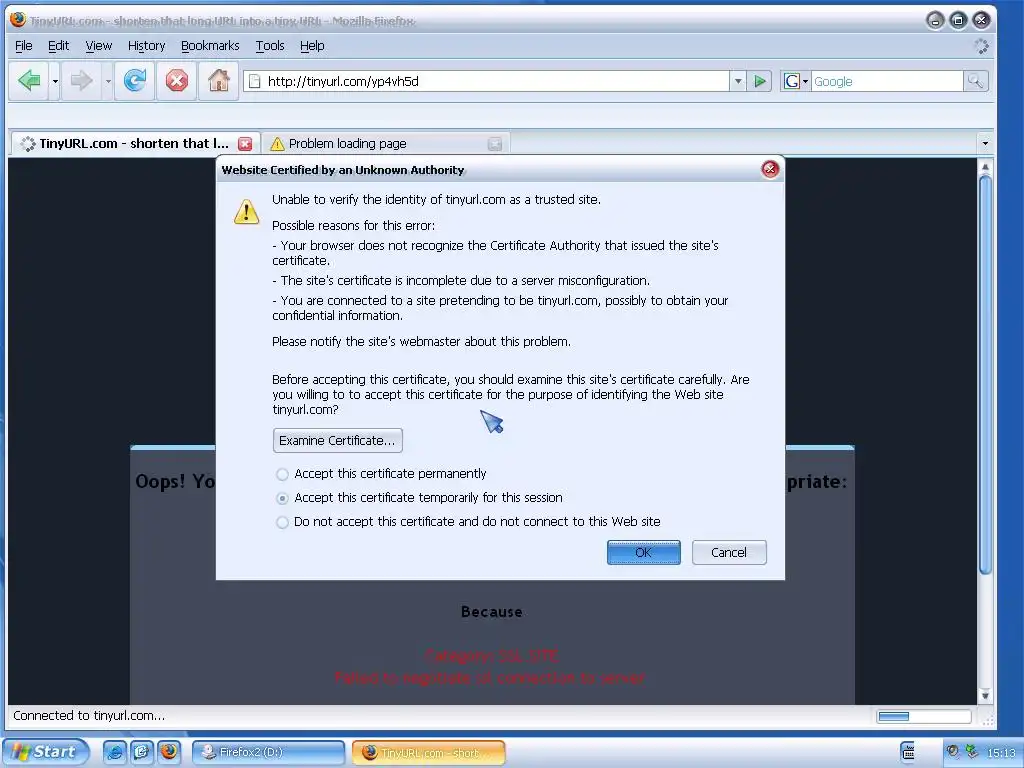Screen dimensions: 1024x768
Task: Close the TinyURL.com tab with its red X
Action: [245, 144]
